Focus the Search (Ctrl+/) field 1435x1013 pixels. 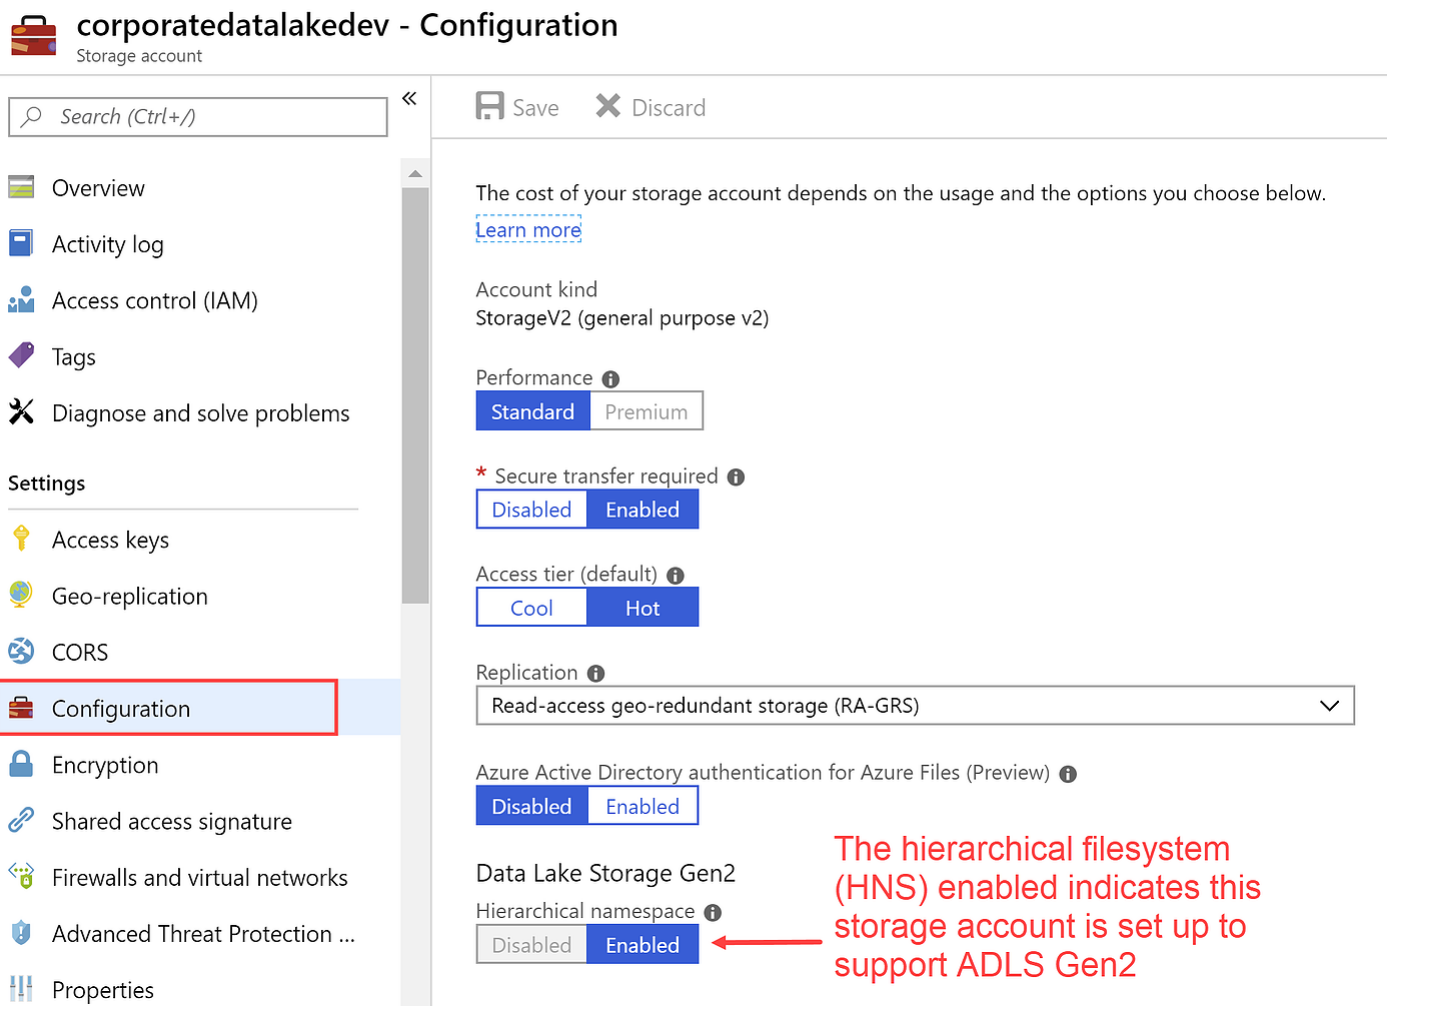(x=198, y=116)
